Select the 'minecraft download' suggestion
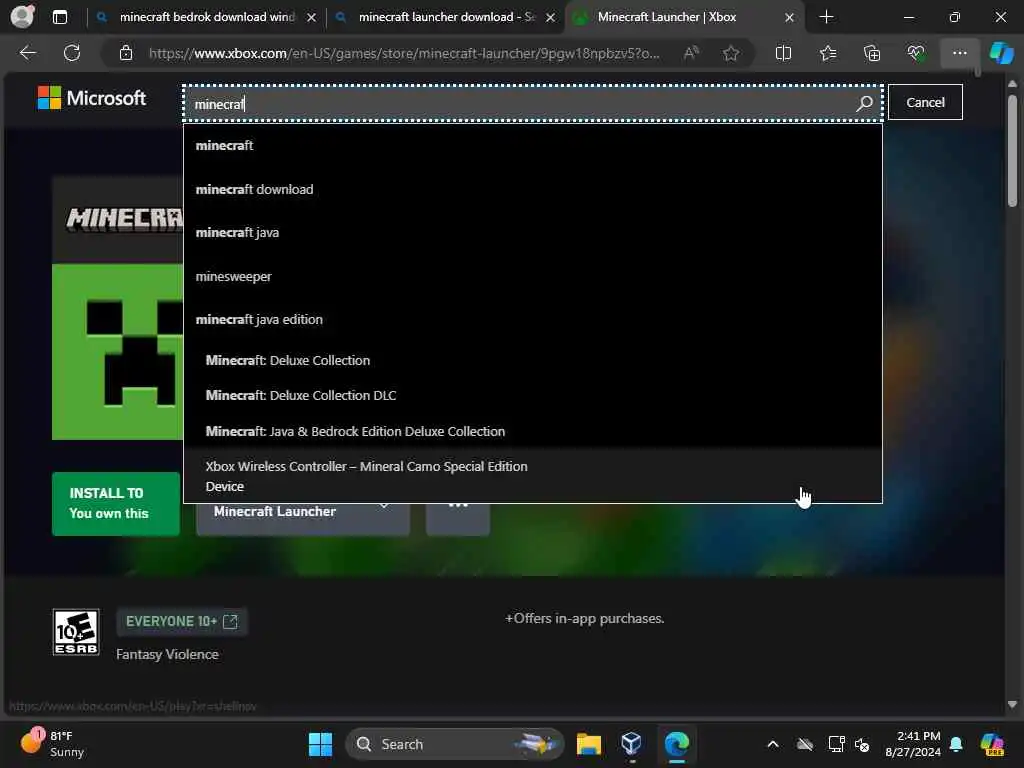This screenshot has height=768, width=1024. (x=532, y=189)
